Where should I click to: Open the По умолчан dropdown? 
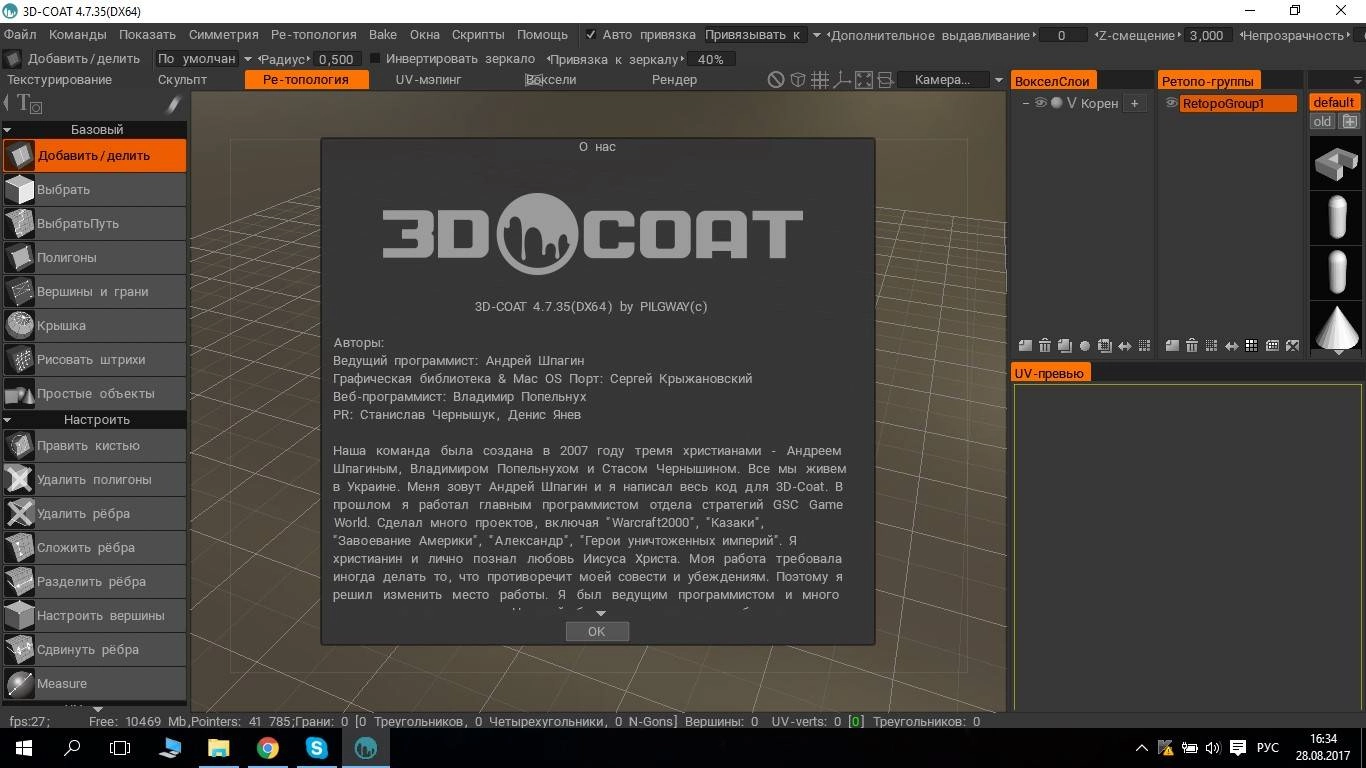[x=203, y=59]
